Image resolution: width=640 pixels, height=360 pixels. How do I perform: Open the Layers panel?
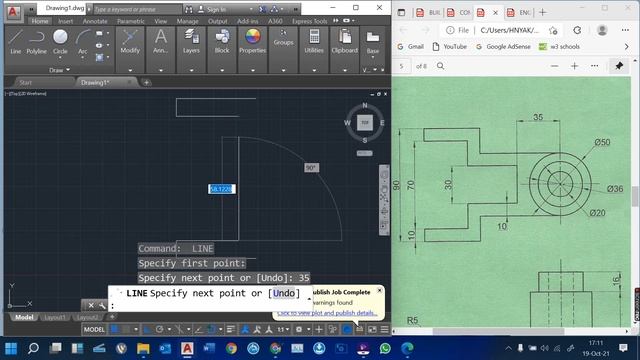(191, 42)
